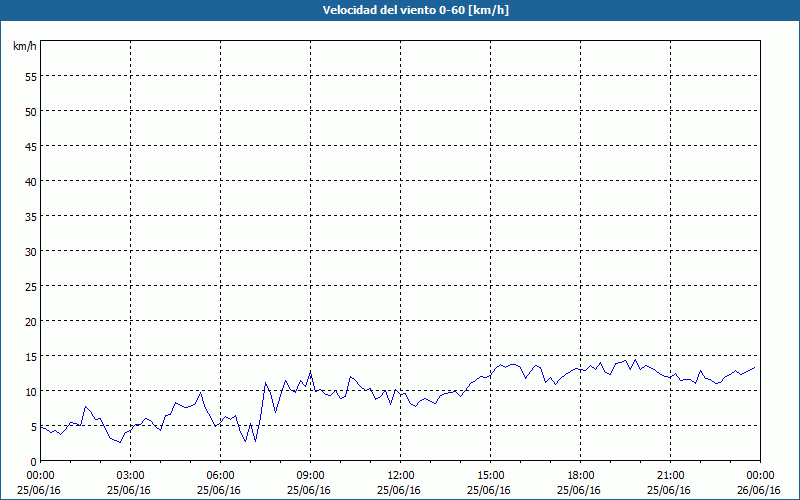Click the 21:00 time label
Screen dimensions: 800x500
670,475
